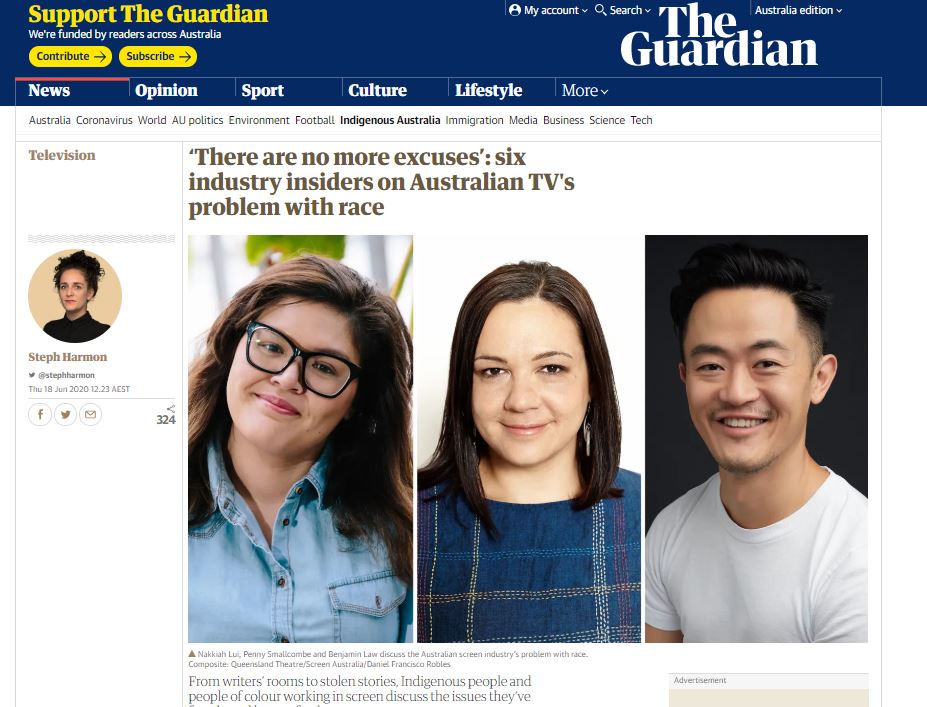927x707 pixels.
Task: Select the Lifestyle section tab
Action: pyautogui.click(x=488, y=90)
